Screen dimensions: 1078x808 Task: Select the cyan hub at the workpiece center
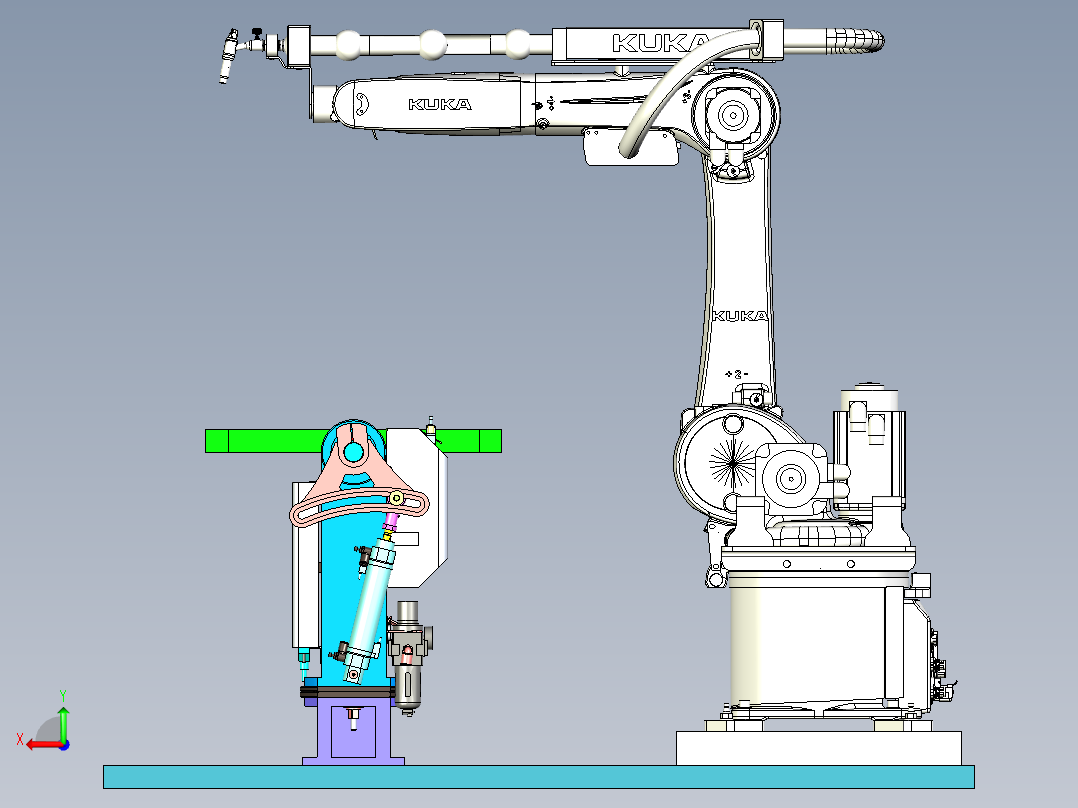[353, 452]
